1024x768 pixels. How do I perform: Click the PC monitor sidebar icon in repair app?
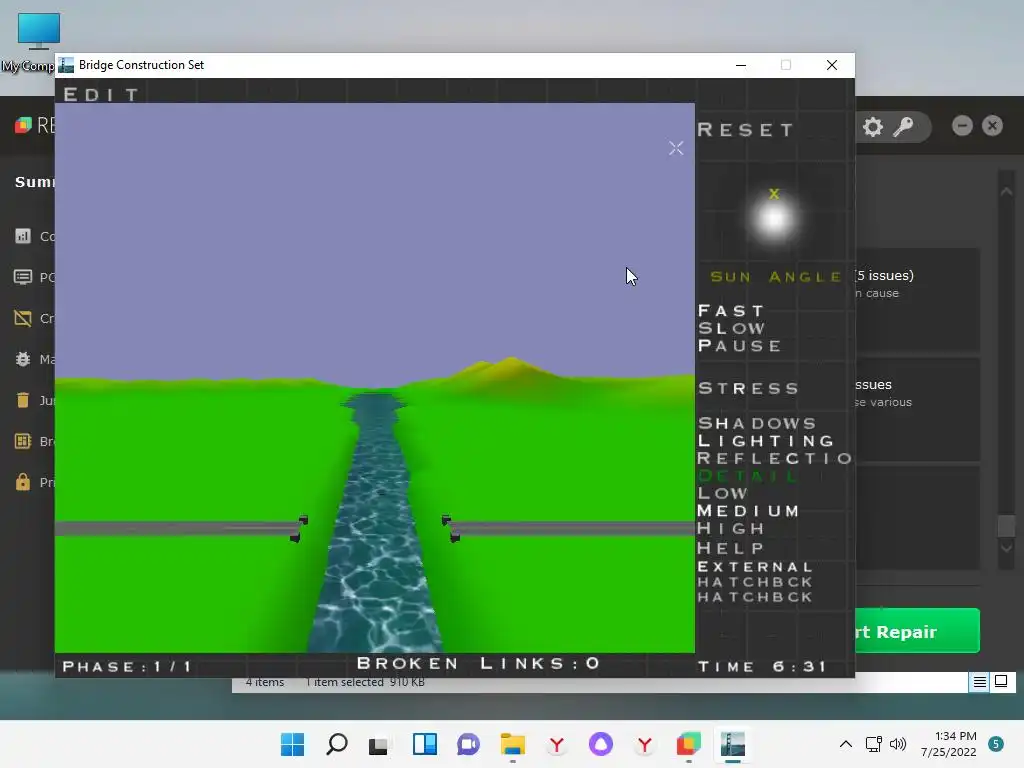23,277
